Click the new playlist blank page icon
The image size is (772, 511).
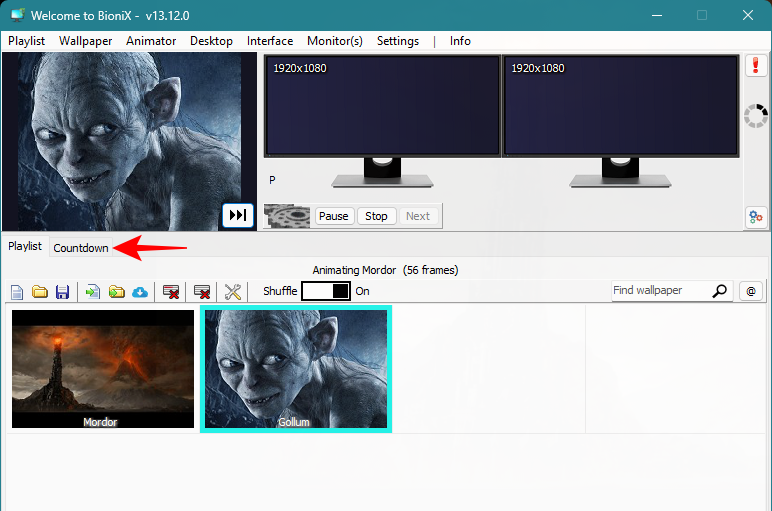(17, 292)
